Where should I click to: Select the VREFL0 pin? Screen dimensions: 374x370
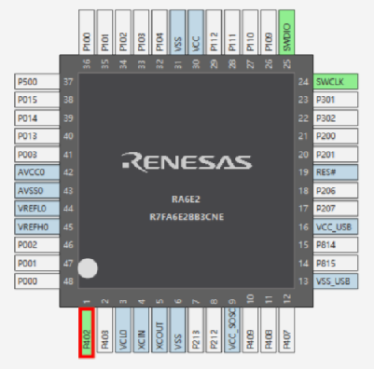pyautogui.click(x=37, y=209)
